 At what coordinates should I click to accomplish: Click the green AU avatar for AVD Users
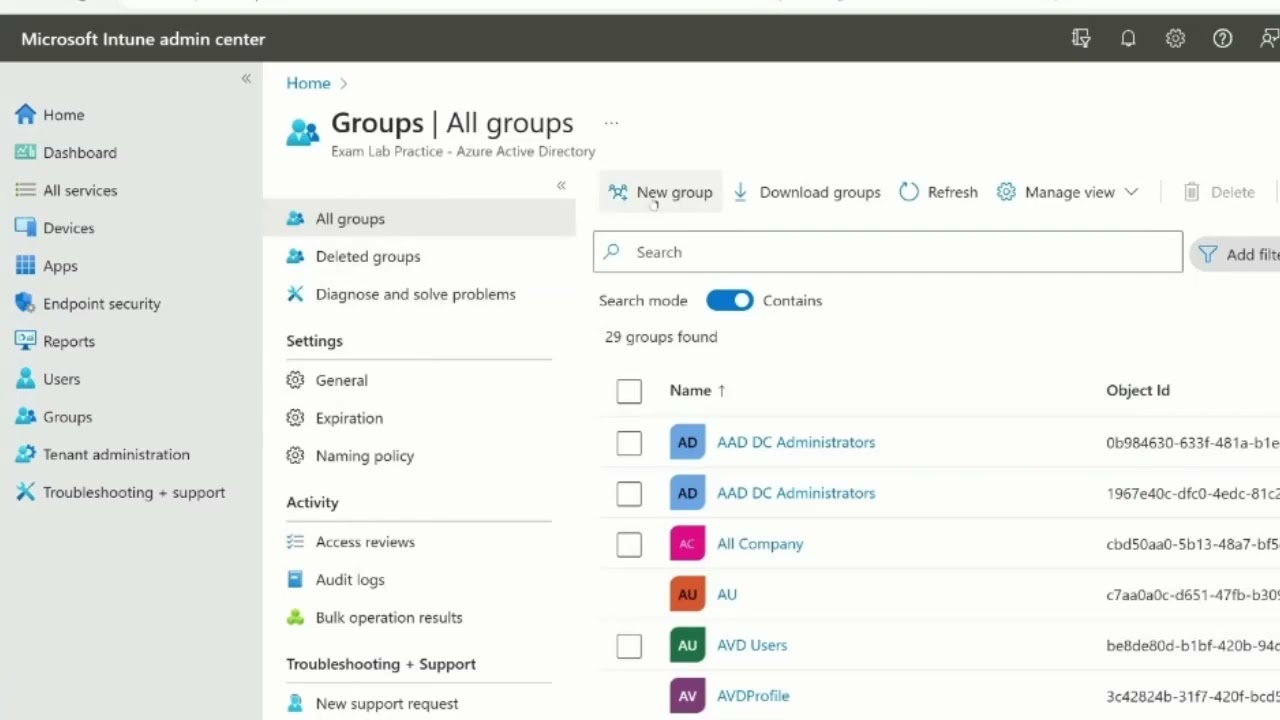687,645
